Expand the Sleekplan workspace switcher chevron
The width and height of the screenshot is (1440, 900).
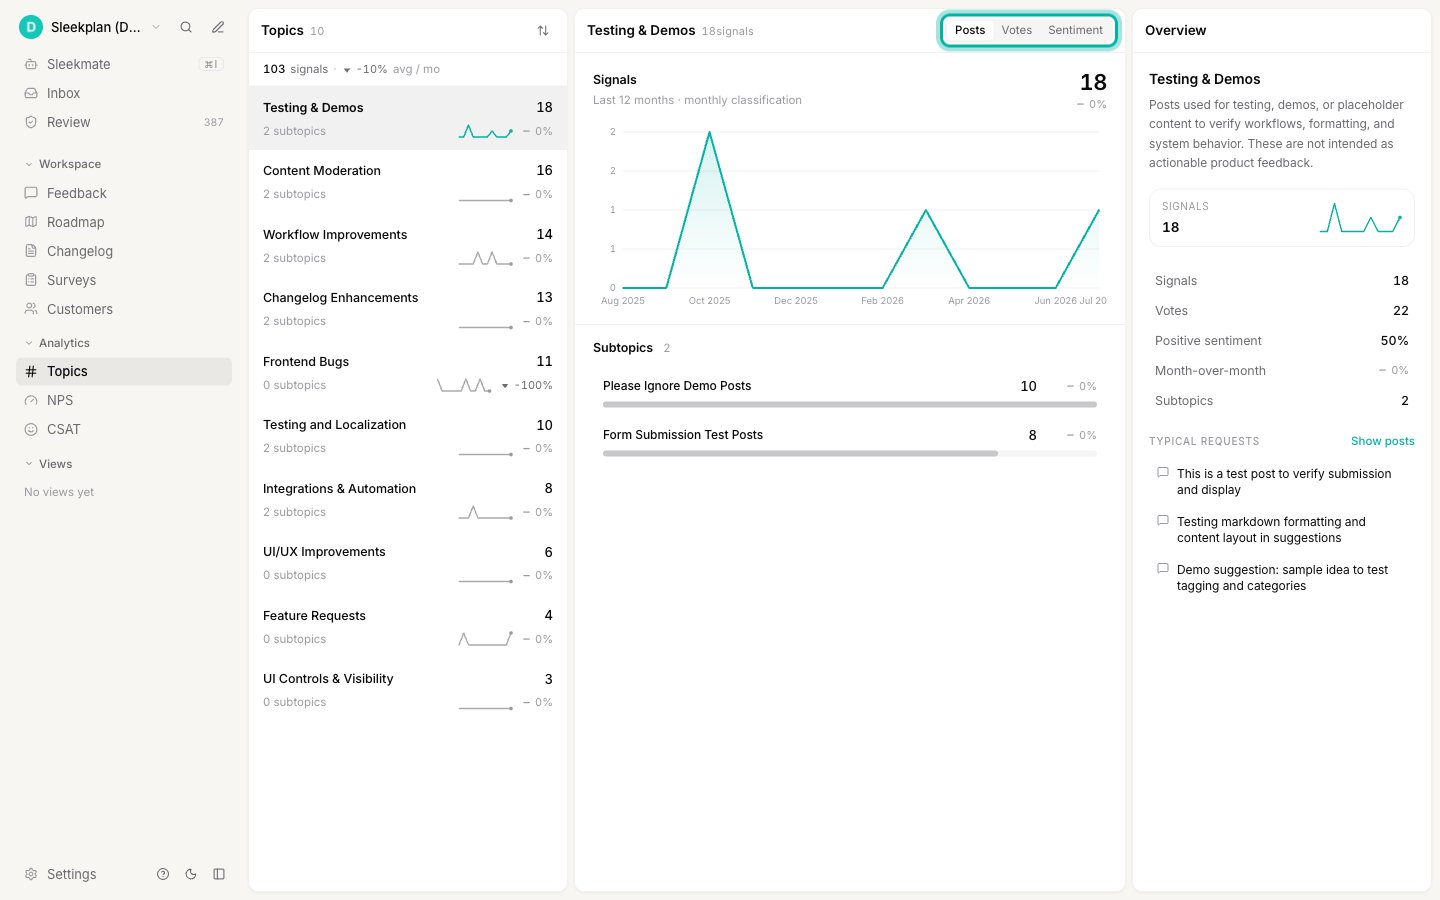coord(156,27)
